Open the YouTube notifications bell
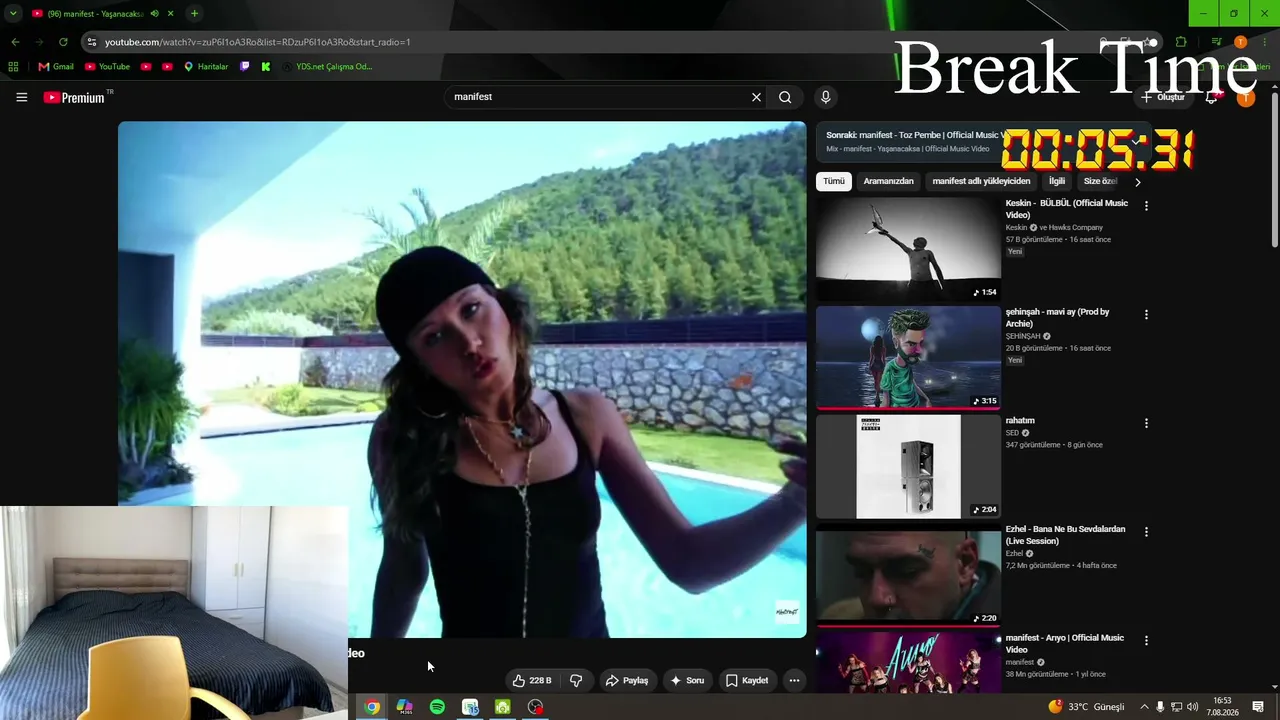 (1212, 97)
